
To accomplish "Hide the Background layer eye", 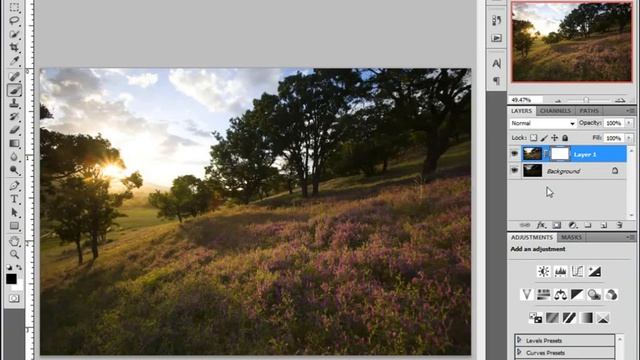I will [514, 171].
